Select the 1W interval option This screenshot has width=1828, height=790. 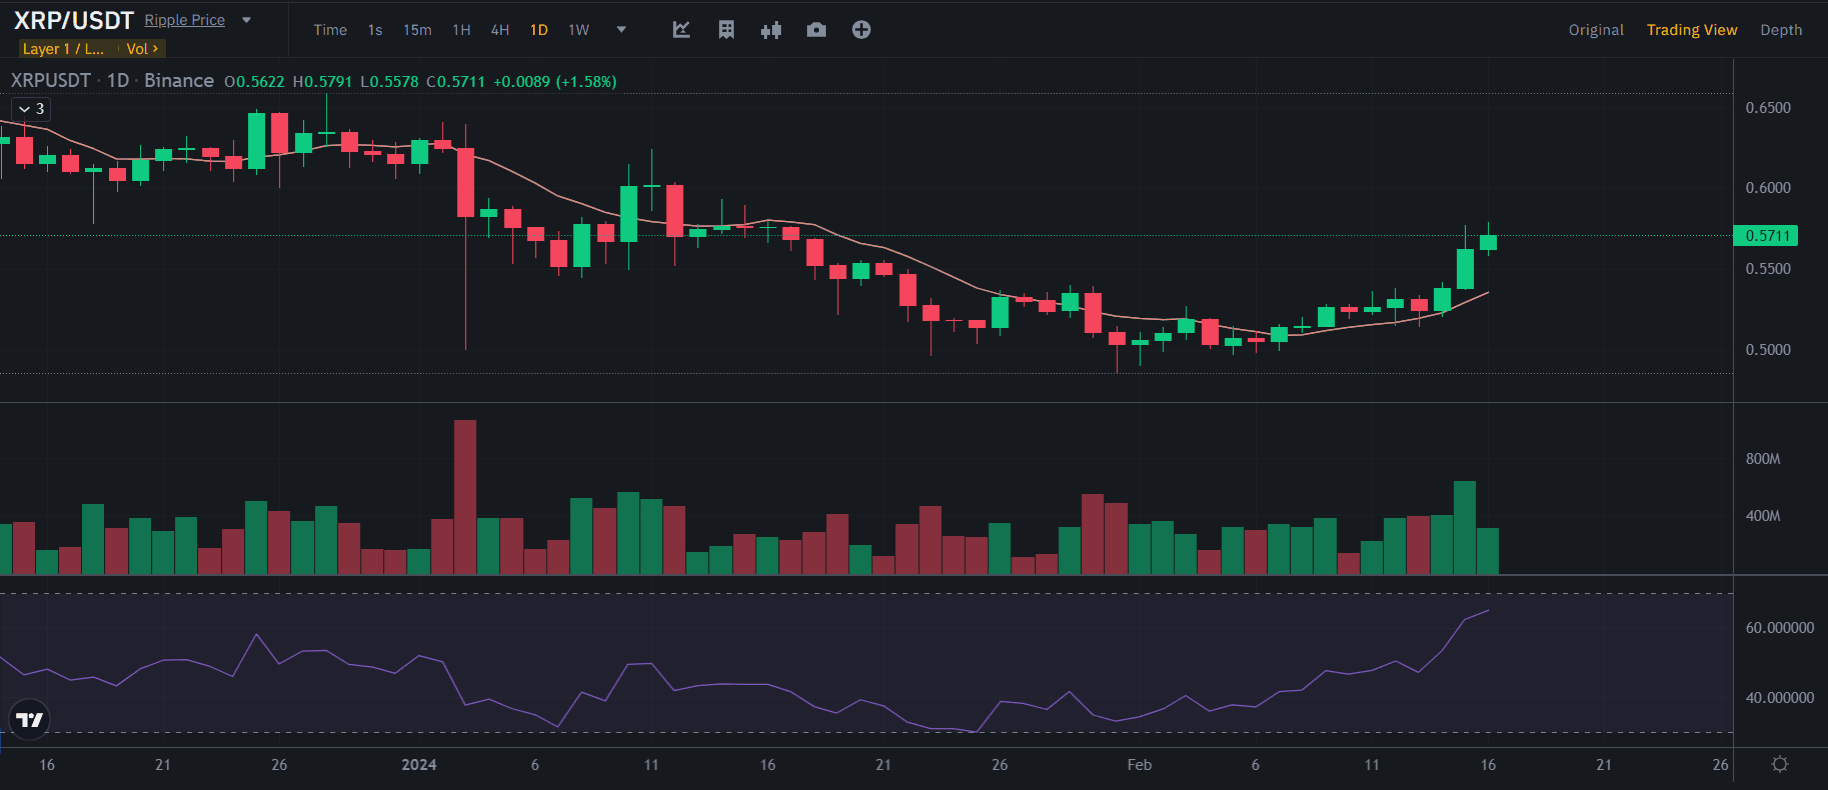tap(579, 30)
